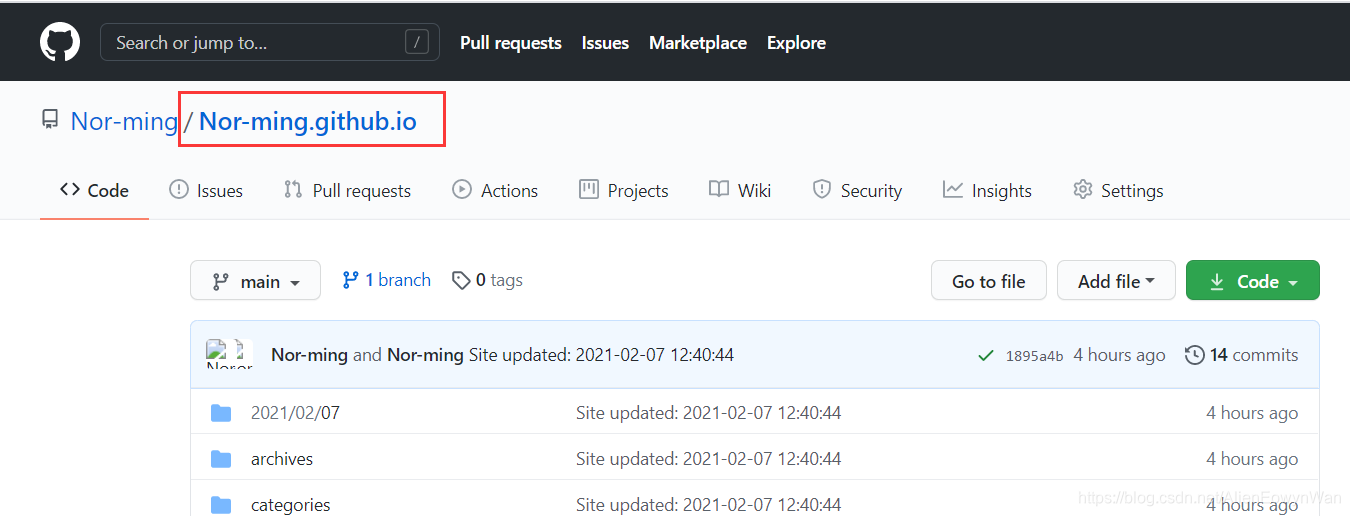Screen dimensions: 1350x516
Task: Click the Go to file button
Action: coord(989,280)
